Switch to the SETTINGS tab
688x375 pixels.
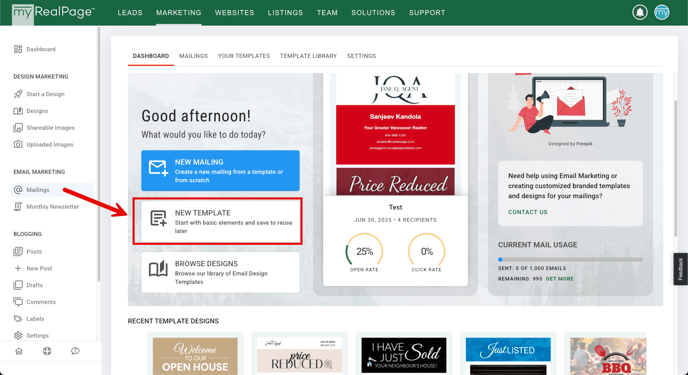pyautogui.click(x=362, y=56)
